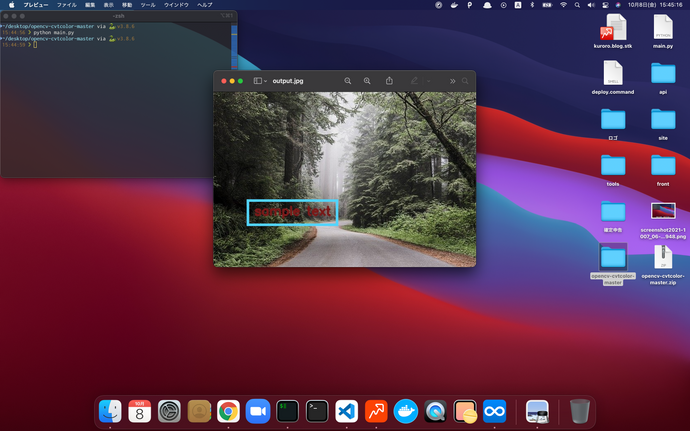Launch Google Chrome from the Dock

pos(228,411)
